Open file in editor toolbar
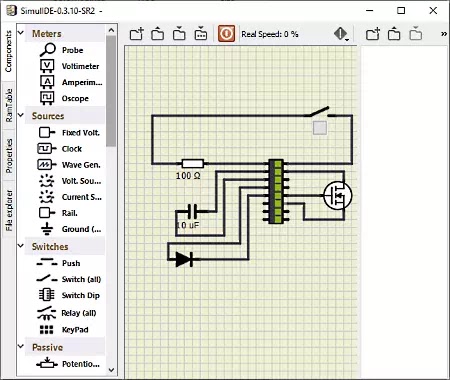450x380 pixels. [x=394, y=34]
